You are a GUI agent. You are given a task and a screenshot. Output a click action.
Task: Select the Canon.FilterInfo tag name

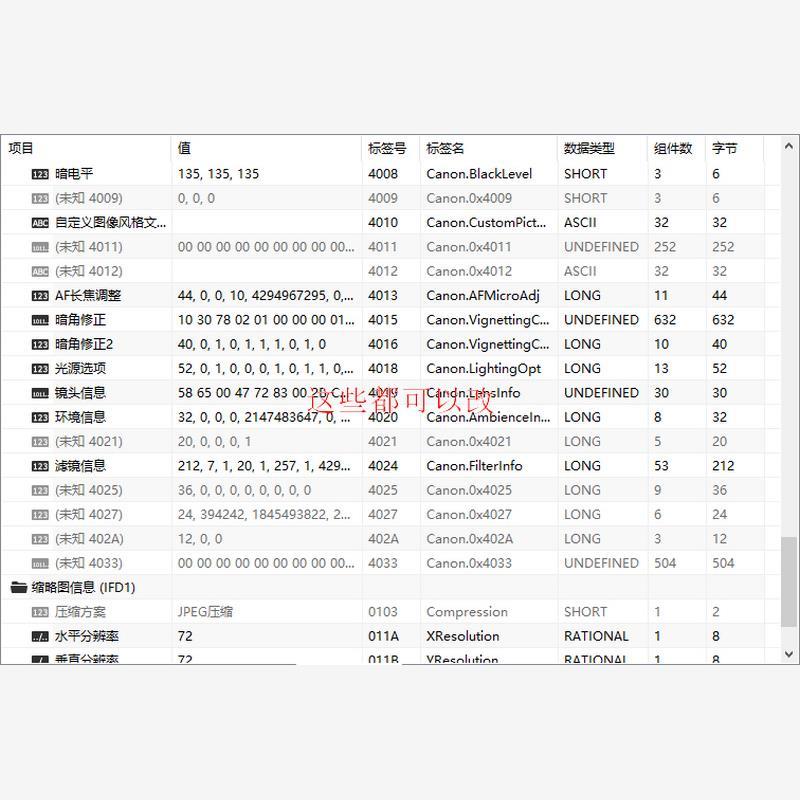(474, 466)
